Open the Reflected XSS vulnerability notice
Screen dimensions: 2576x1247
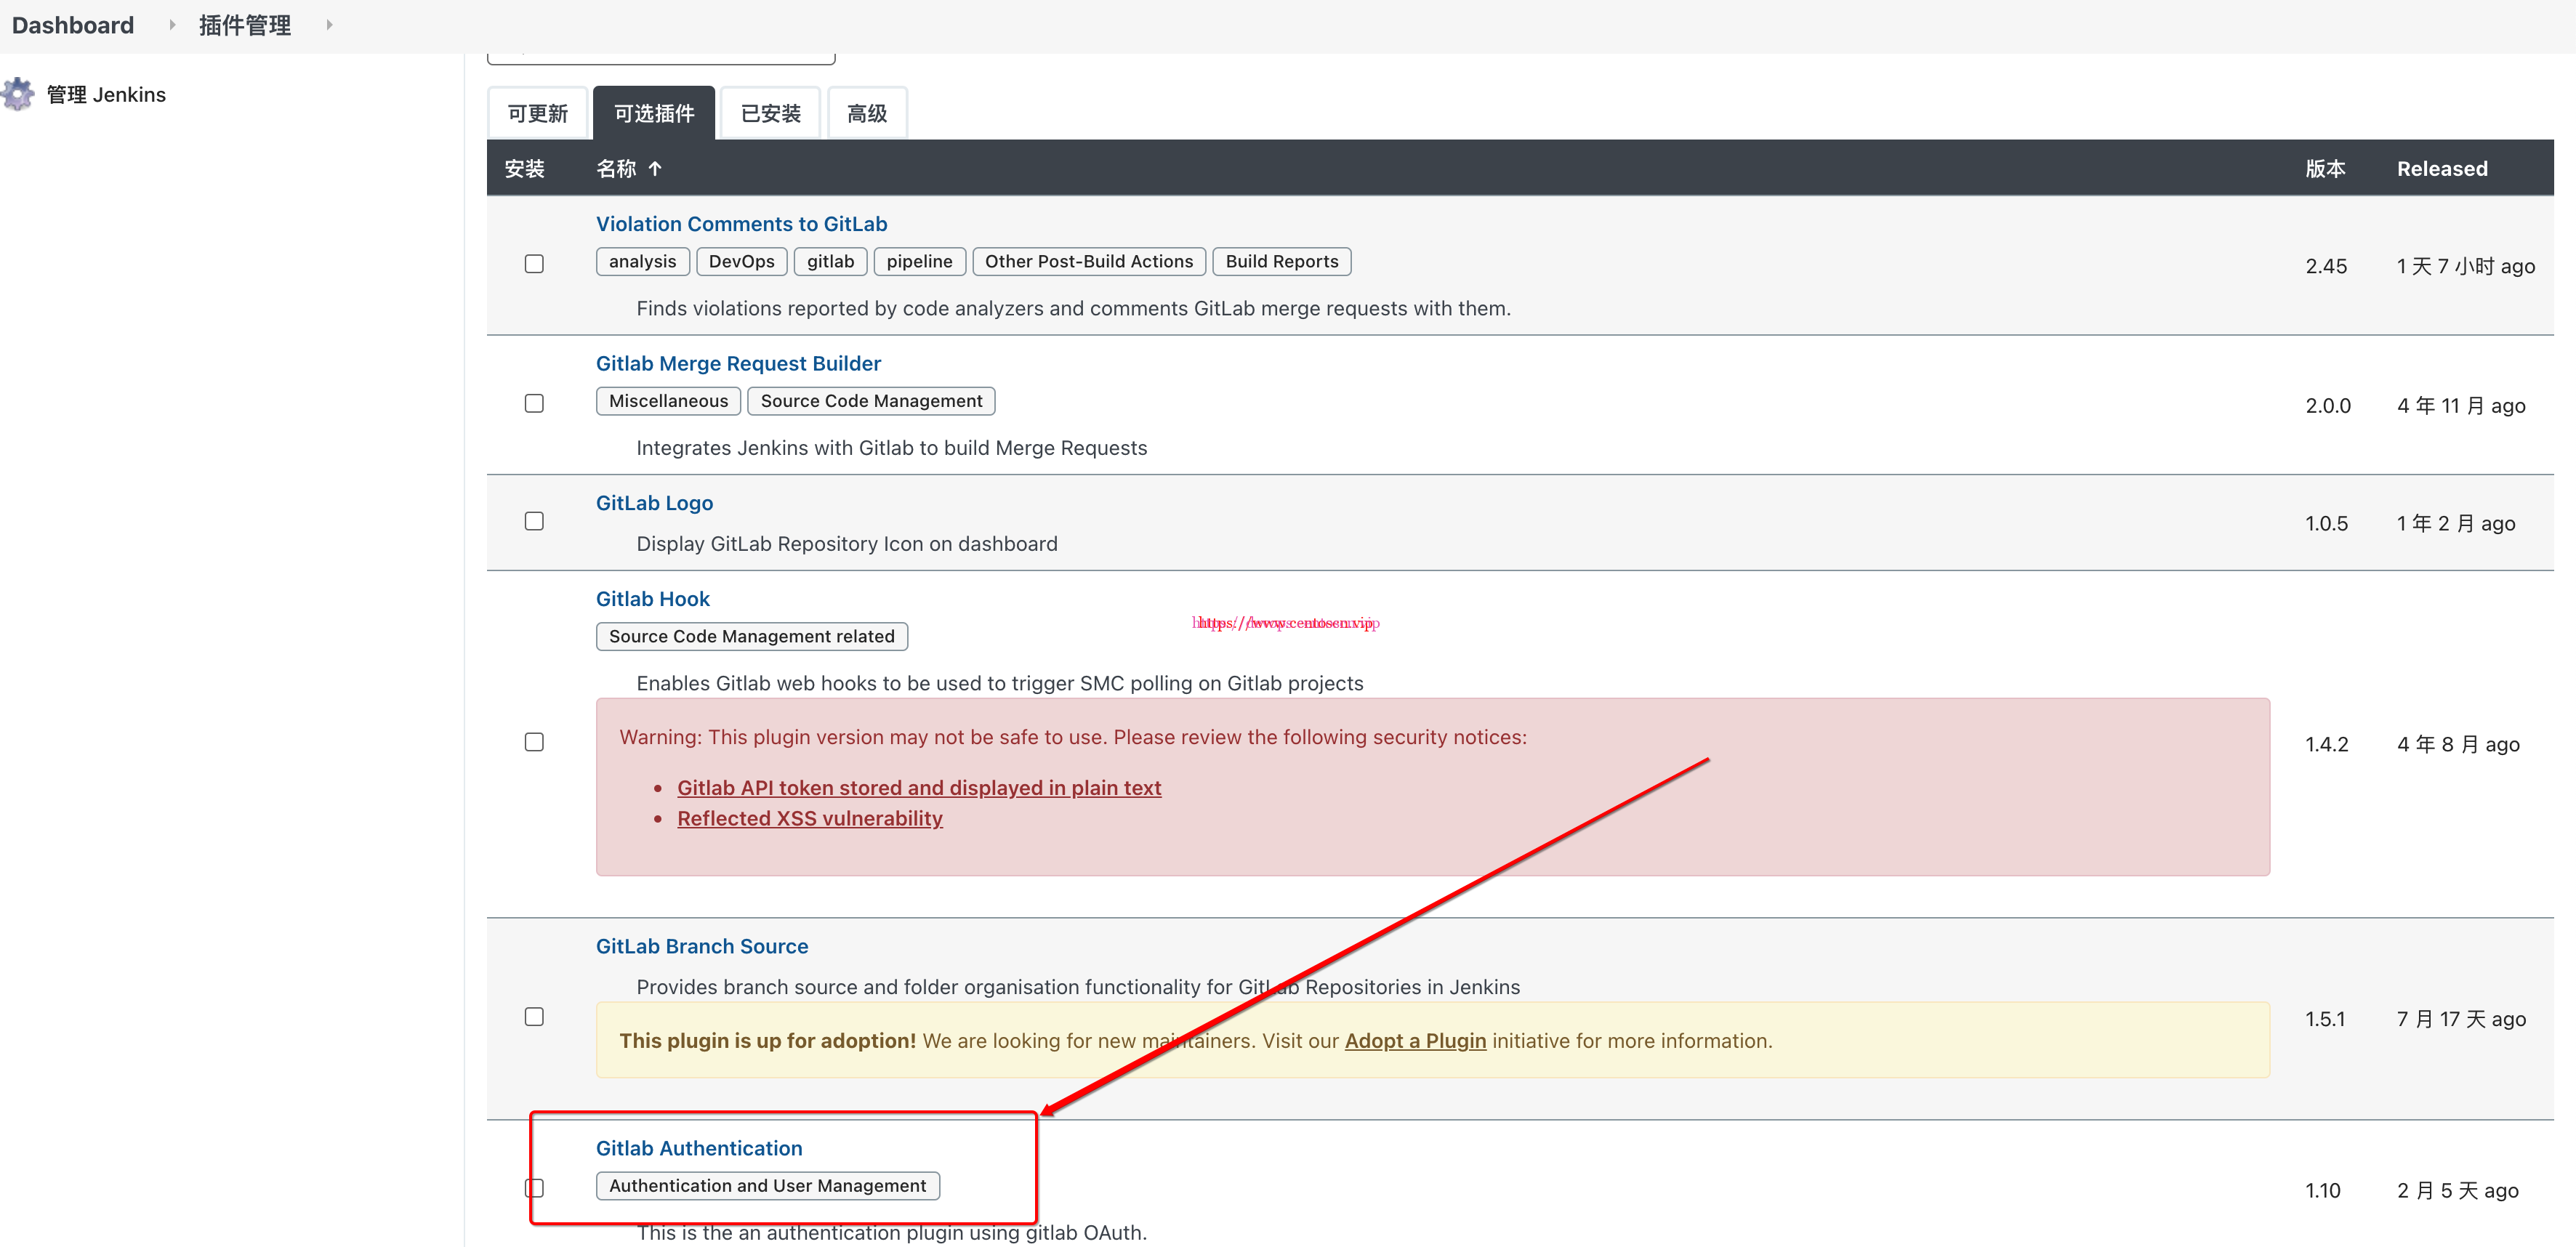[810, 818]
